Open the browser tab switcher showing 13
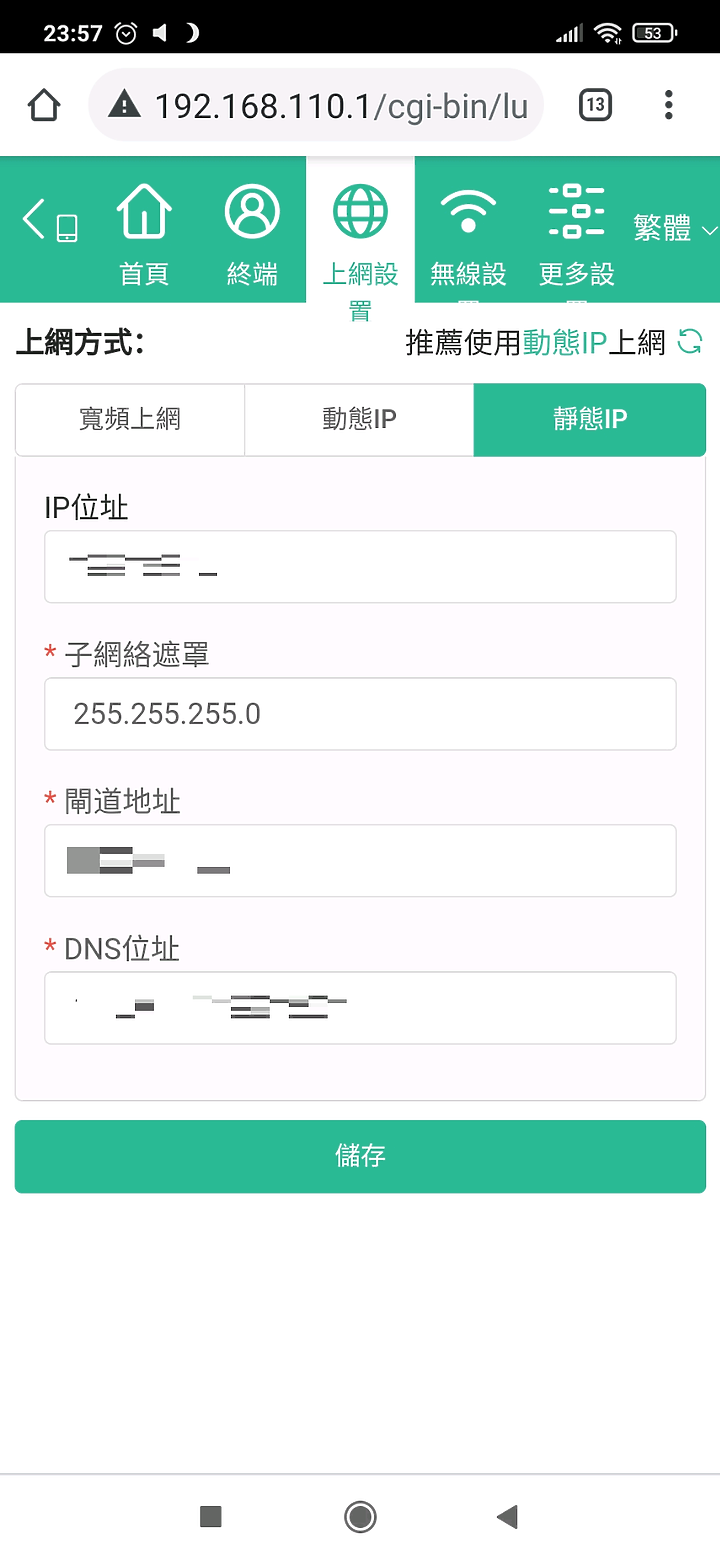 pos(595,105)
